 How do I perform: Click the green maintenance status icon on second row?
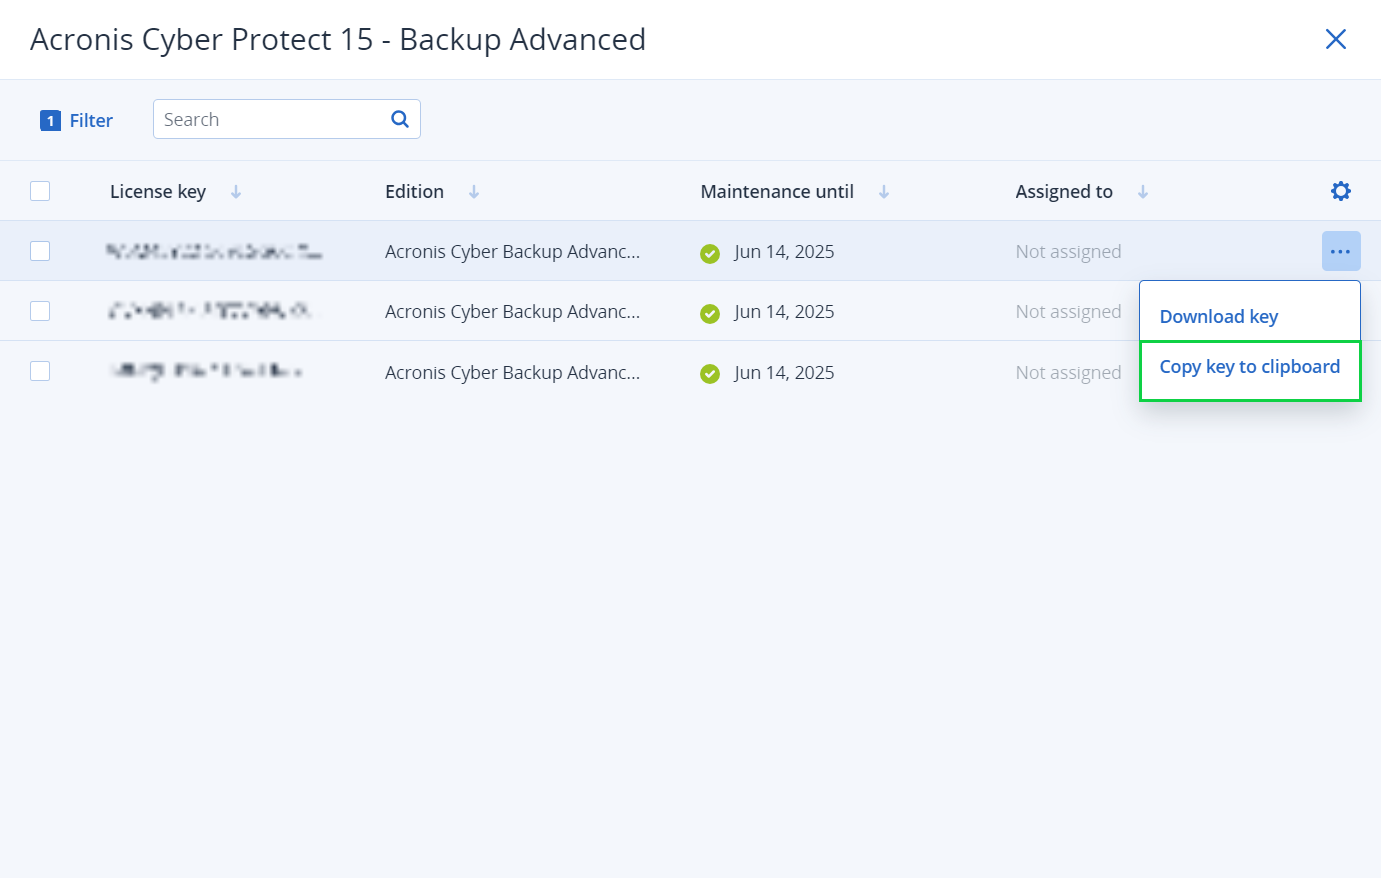710,313
